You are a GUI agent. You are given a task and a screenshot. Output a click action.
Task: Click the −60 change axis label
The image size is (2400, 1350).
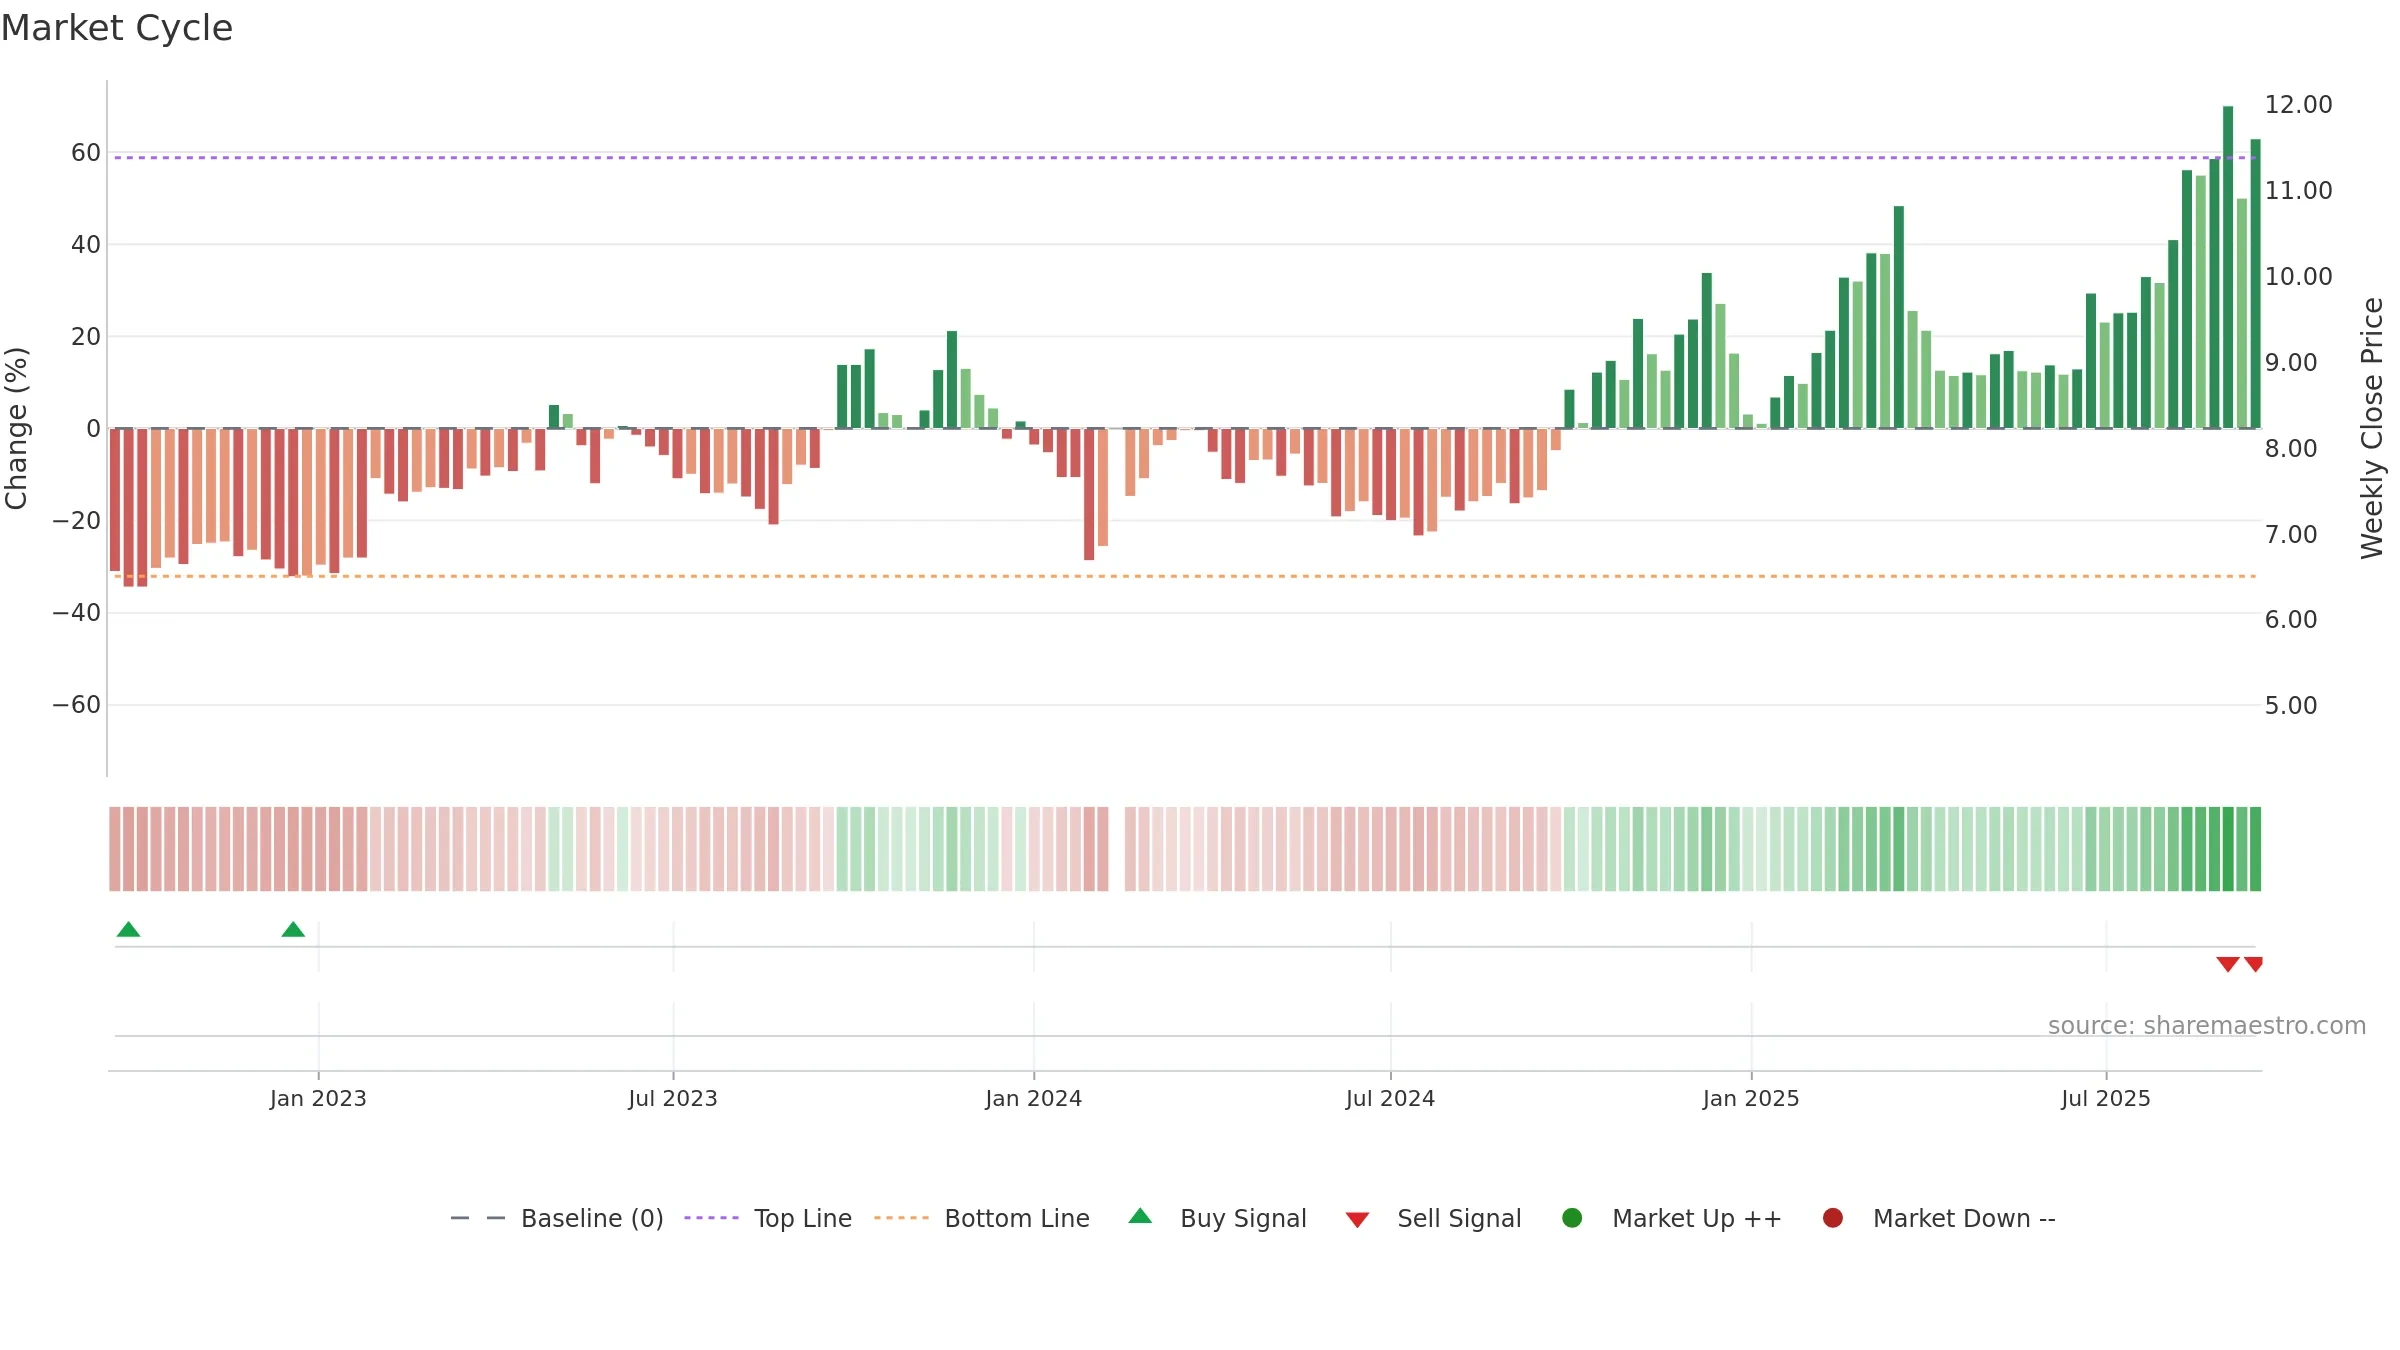tap(77, 705)
